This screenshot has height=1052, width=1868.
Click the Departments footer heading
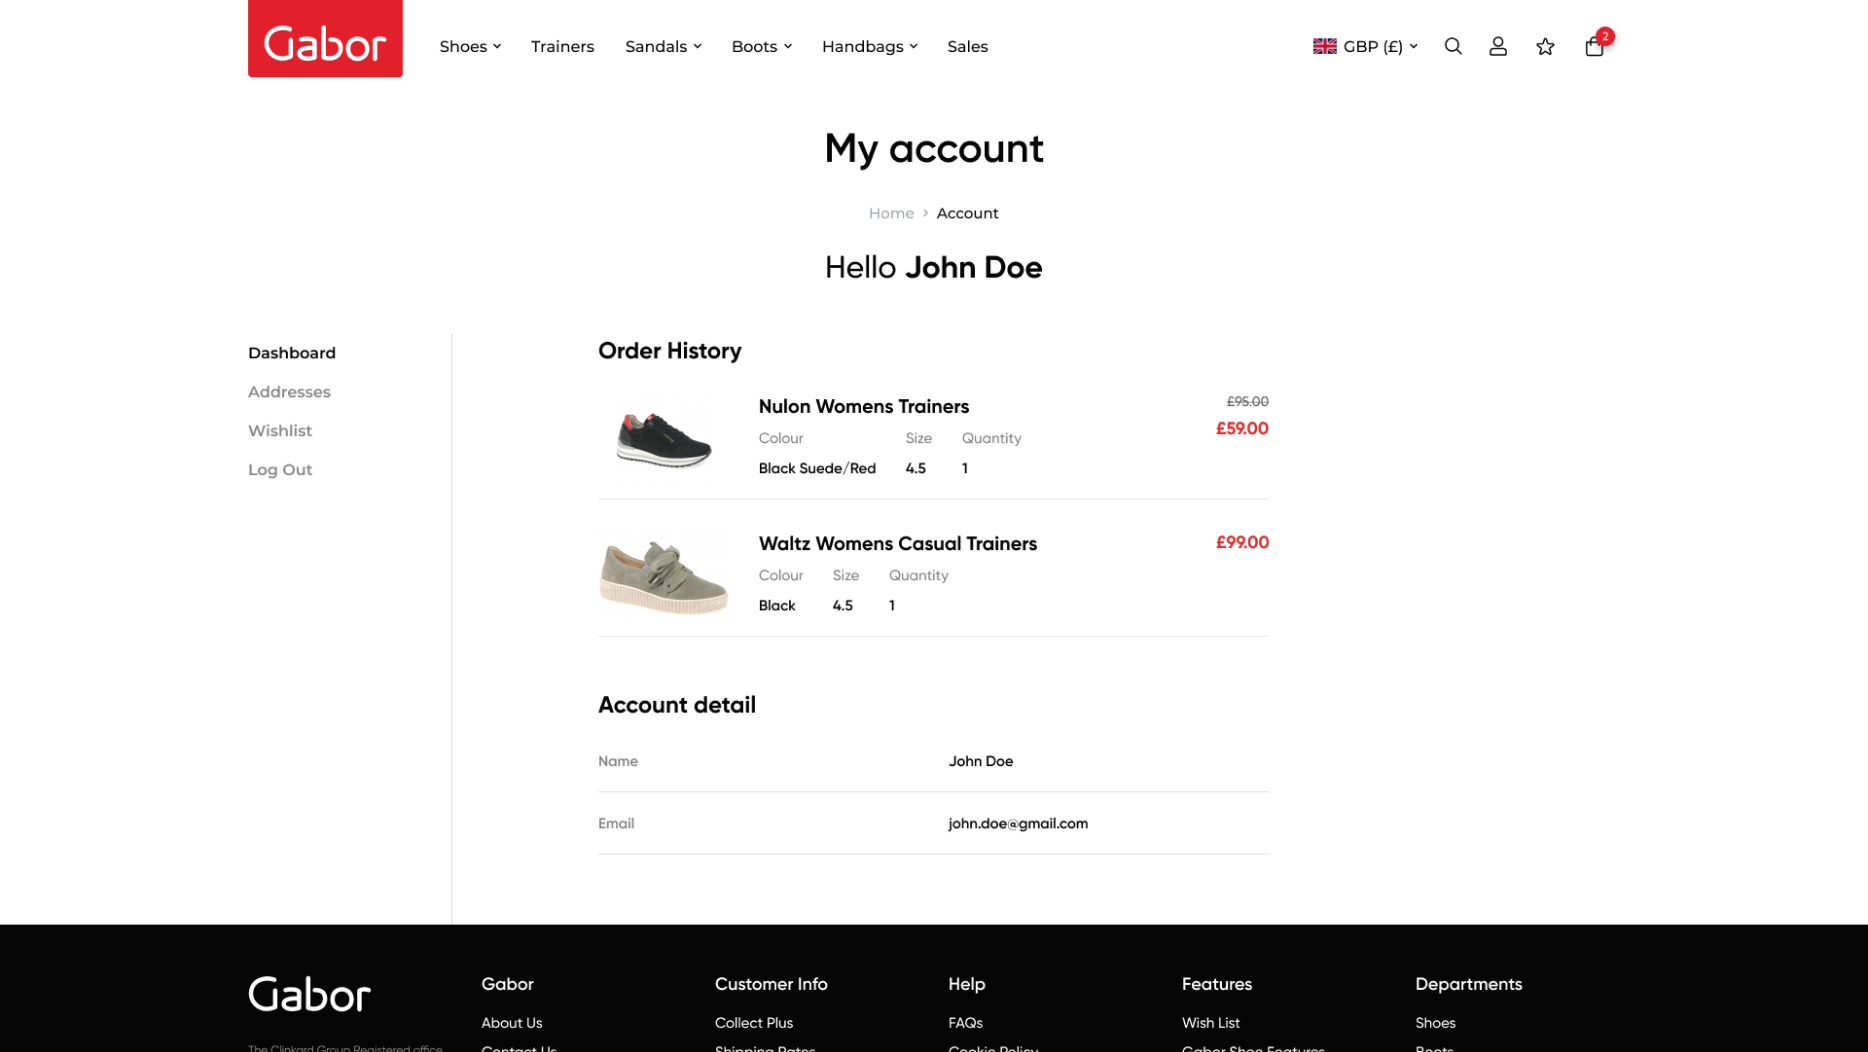1468,984
